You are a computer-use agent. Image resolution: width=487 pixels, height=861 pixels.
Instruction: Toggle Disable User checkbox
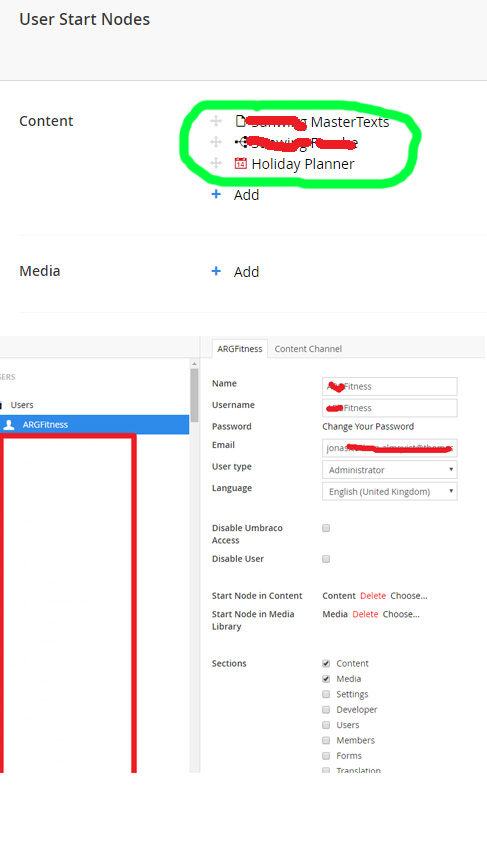click(x=326, y=559)
